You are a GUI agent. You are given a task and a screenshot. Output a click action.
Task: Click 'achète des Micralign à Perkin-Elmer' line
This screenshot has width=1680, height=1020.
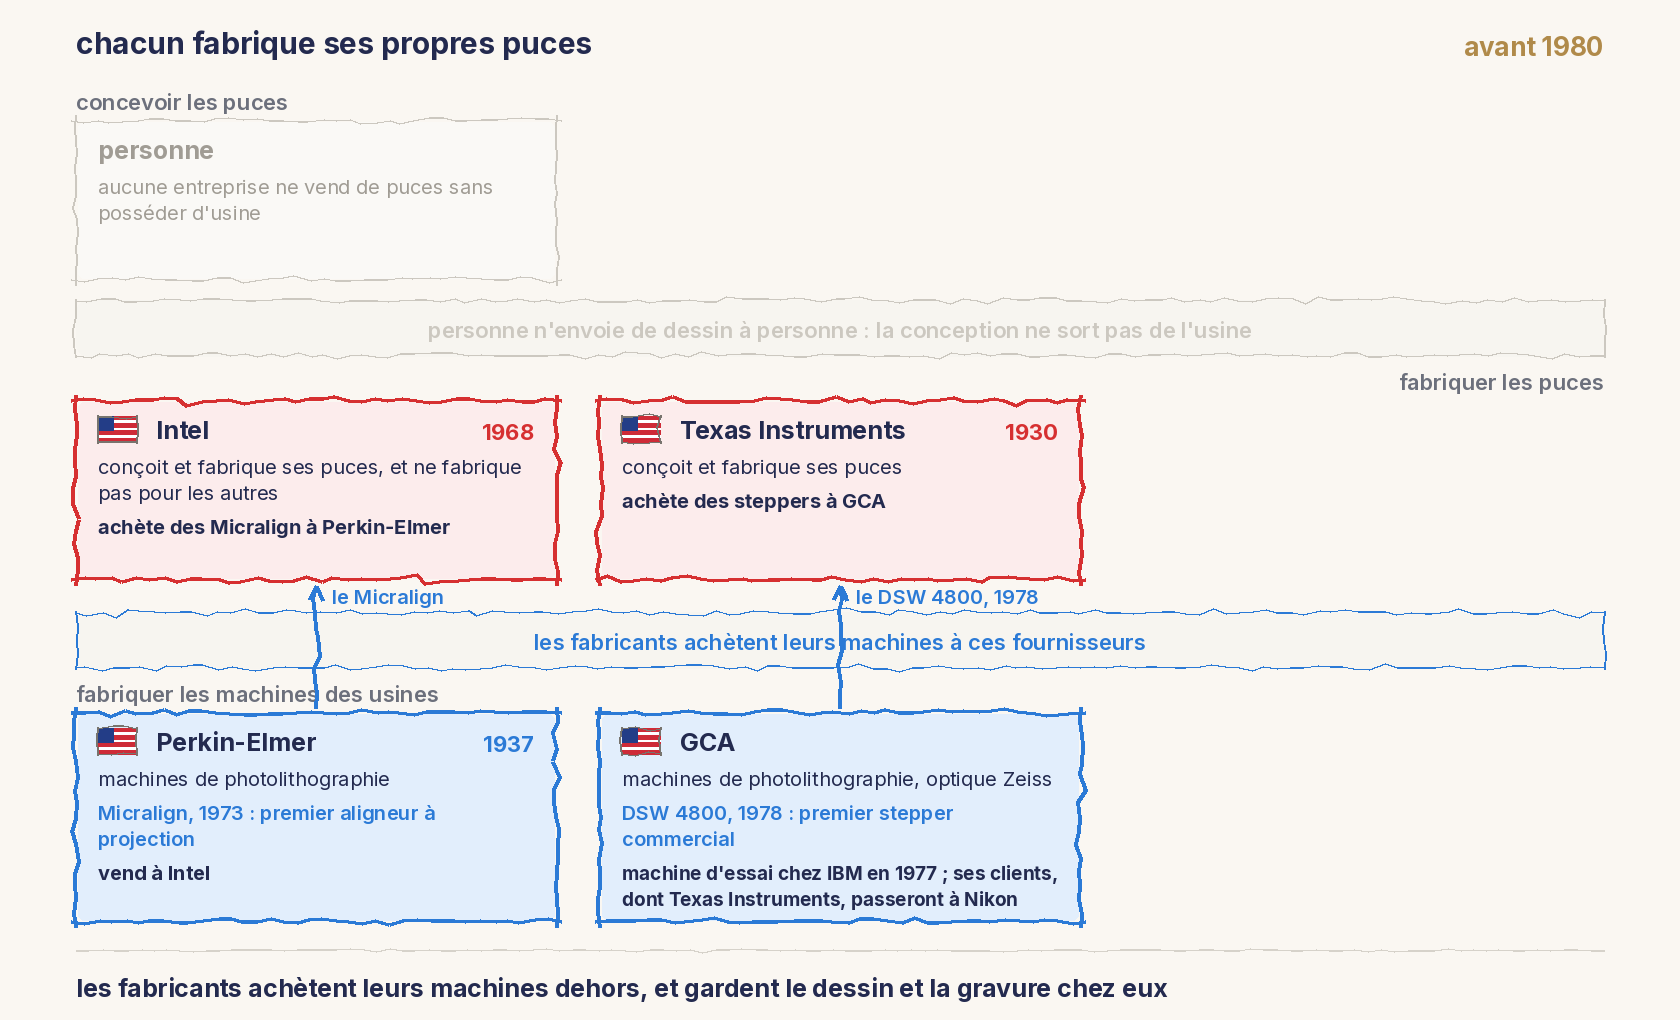(x=274, y=527)
